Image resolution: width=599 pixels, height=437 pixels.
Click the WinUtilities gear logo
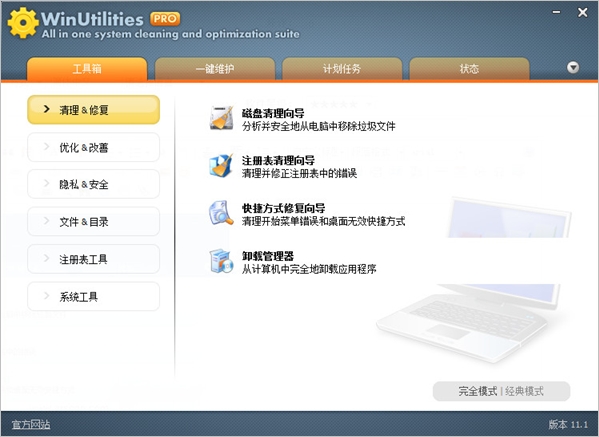(x=23, y=23)
